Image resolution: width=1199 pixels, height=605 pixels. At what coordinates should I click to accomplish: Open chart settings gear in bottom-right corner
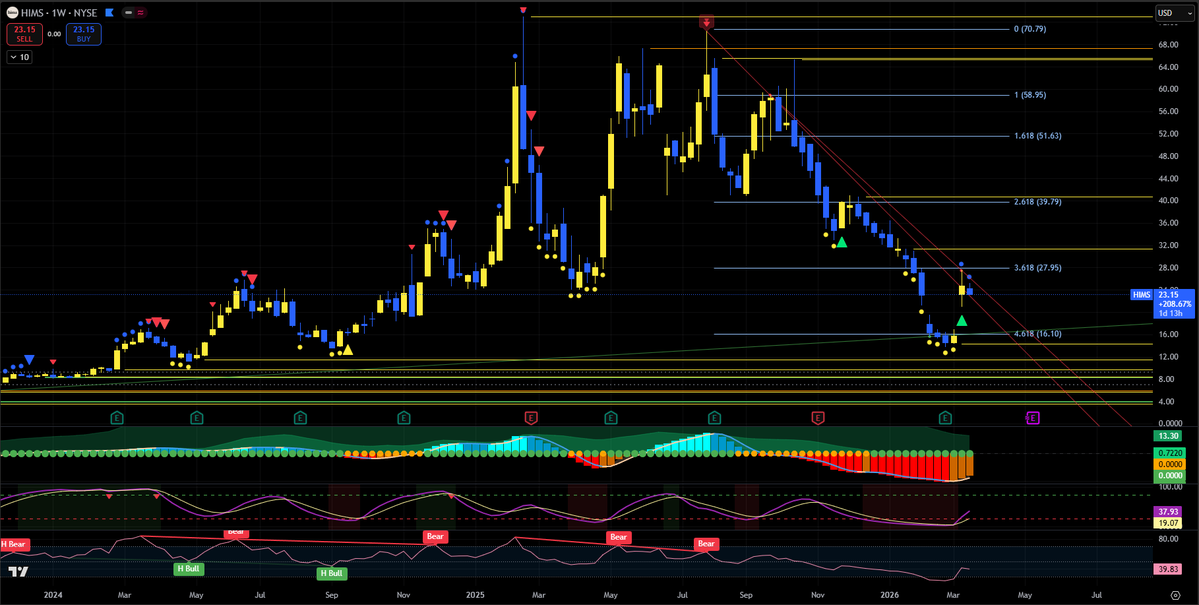pos(1175,594)
